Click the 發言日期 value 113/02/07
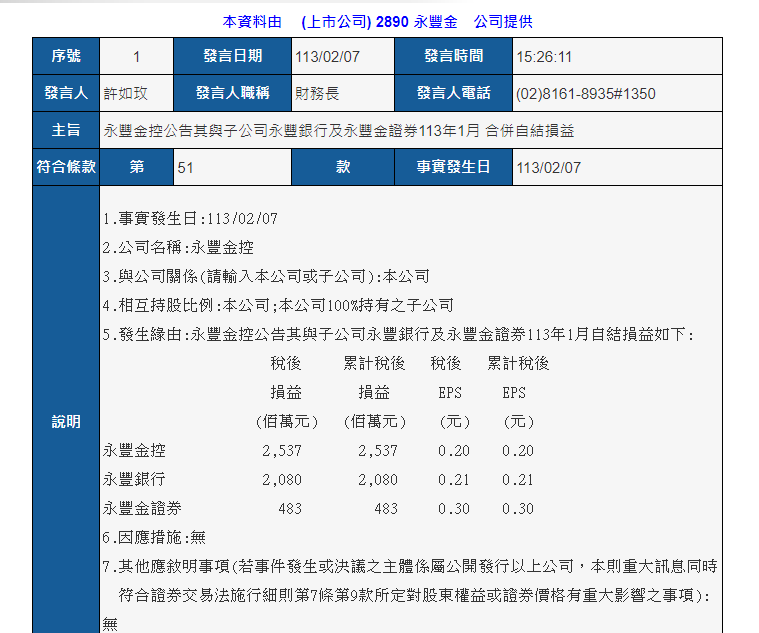This screenshot has width=759, height=633. tap(328, 57)
